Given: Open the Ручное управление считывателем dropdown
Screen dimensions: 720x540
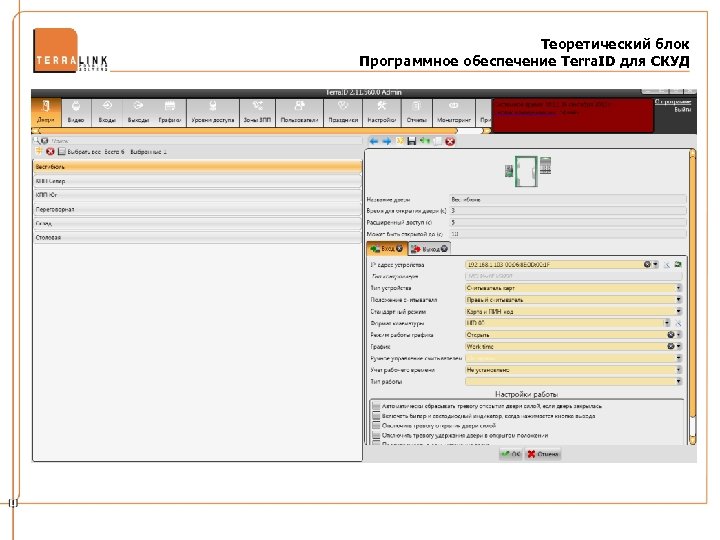Looking at the screenshot, I should [678, 358].
